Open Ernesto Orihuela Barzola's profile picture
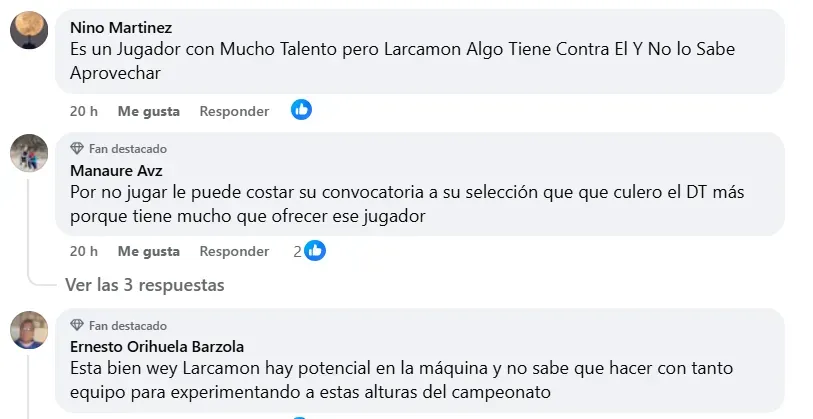 click(29, 330)
